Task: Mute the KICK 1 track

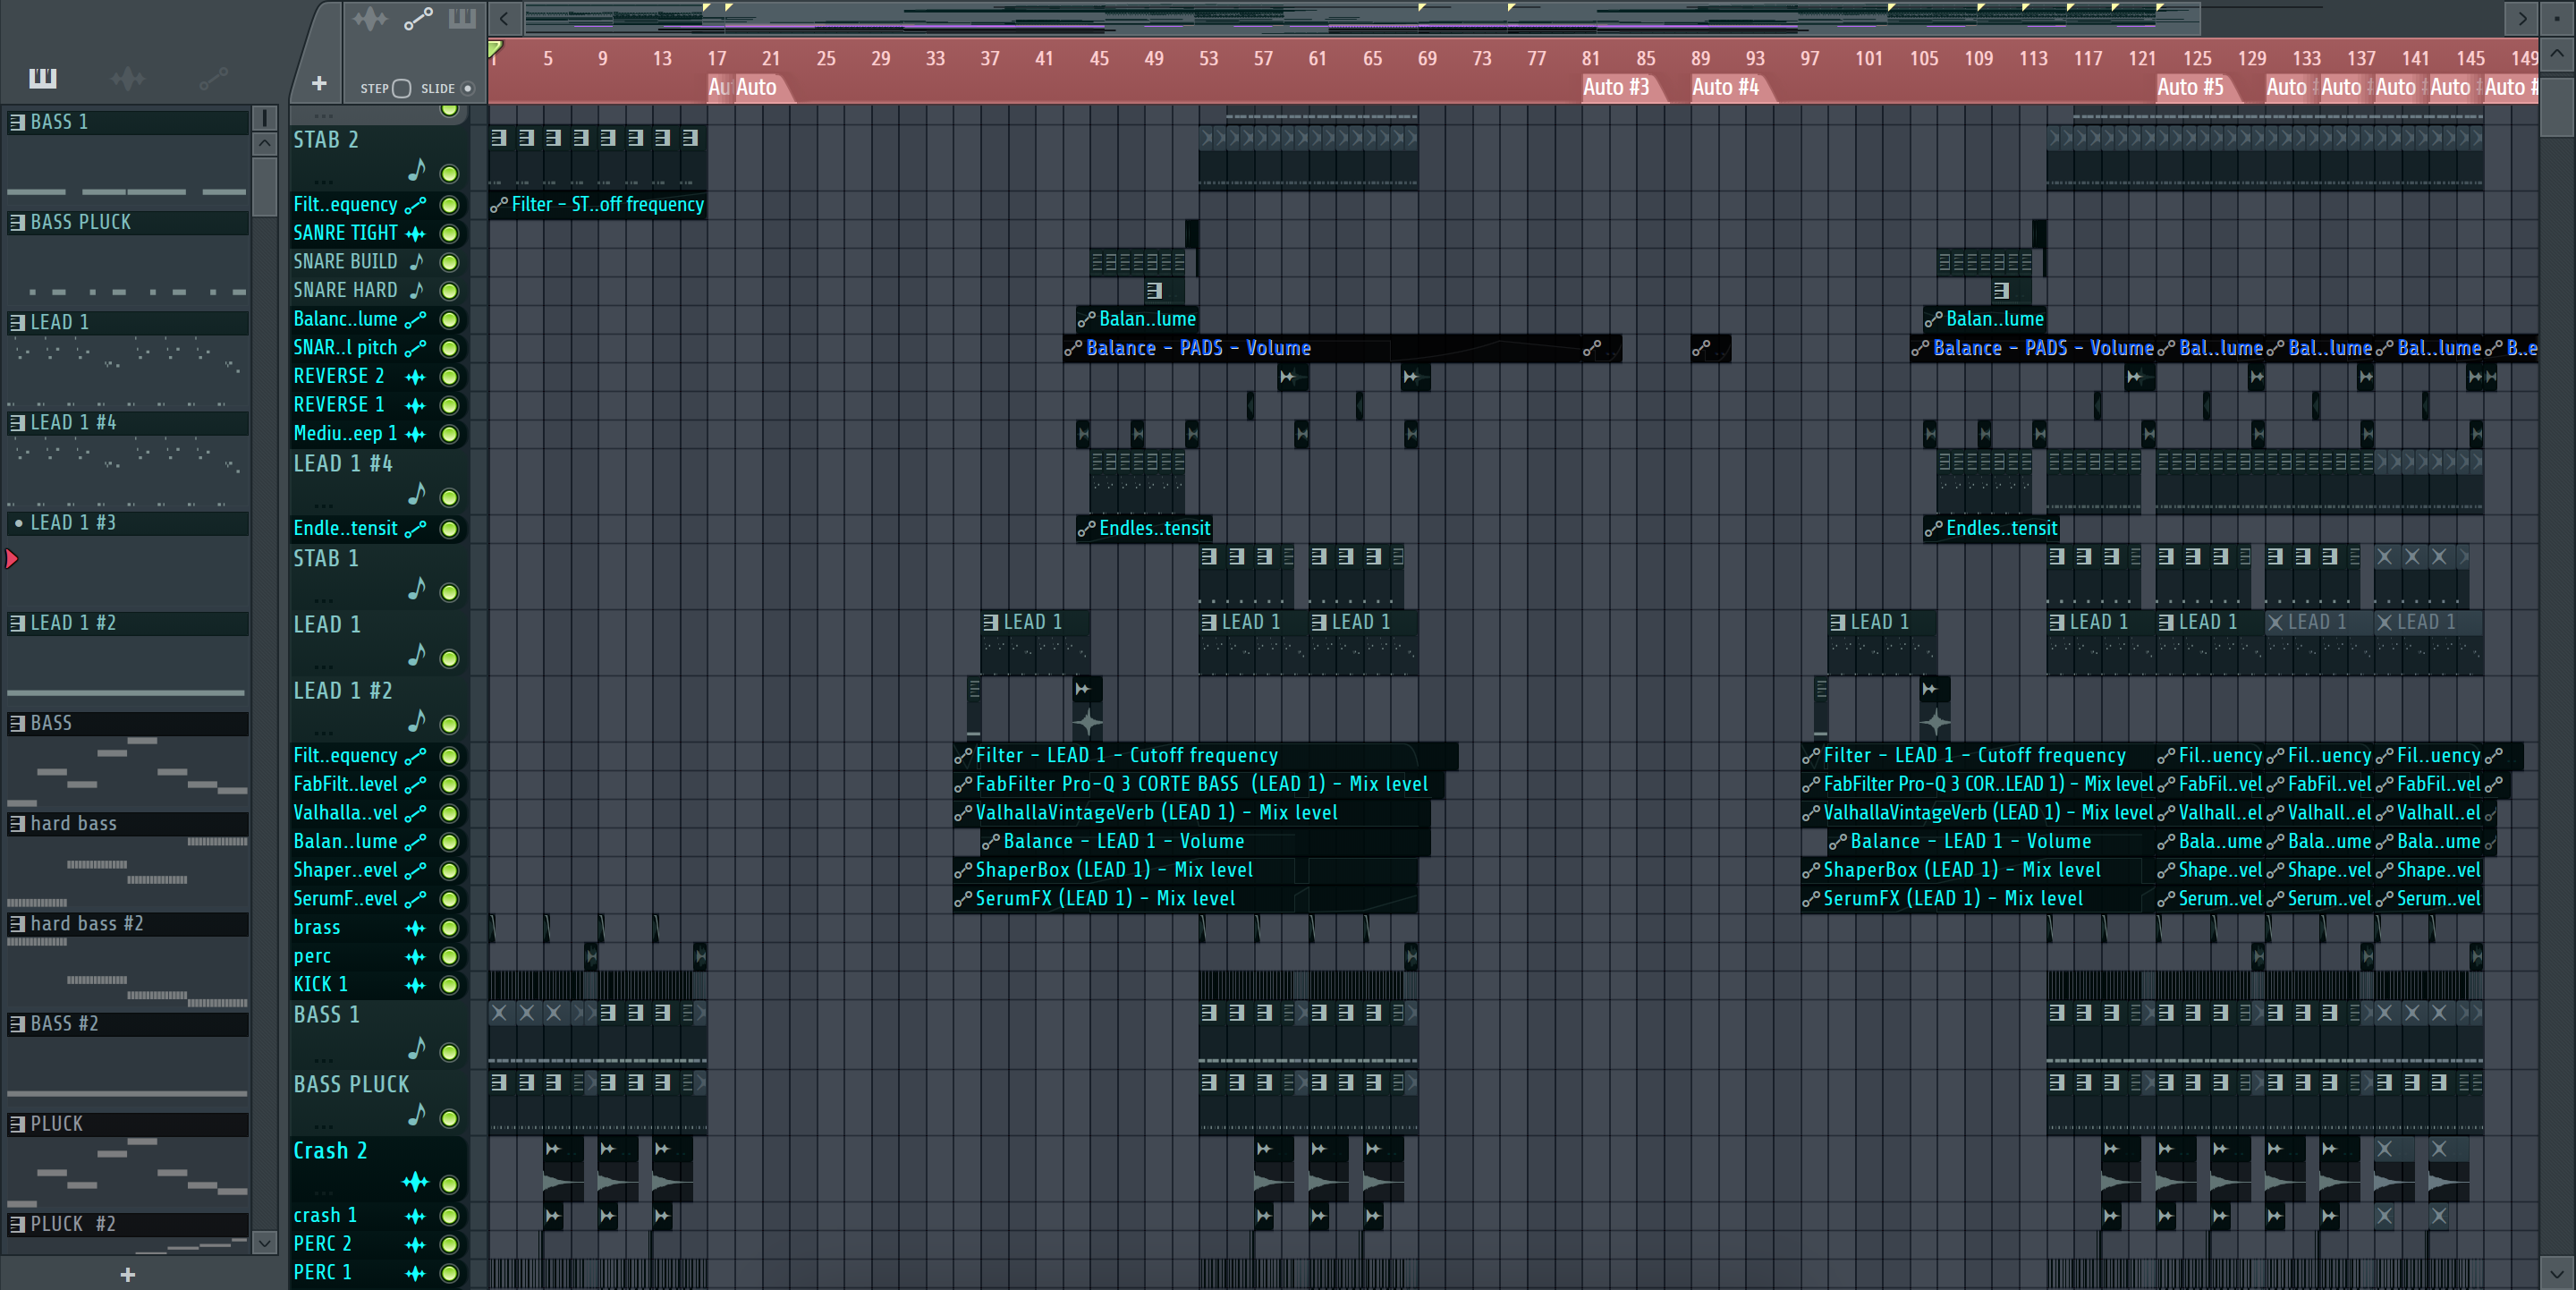Action: point(450,985)
